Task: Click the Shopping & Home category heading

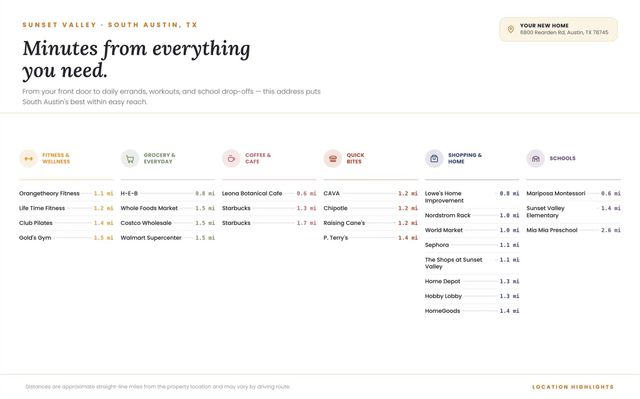Action: (465, 158)
